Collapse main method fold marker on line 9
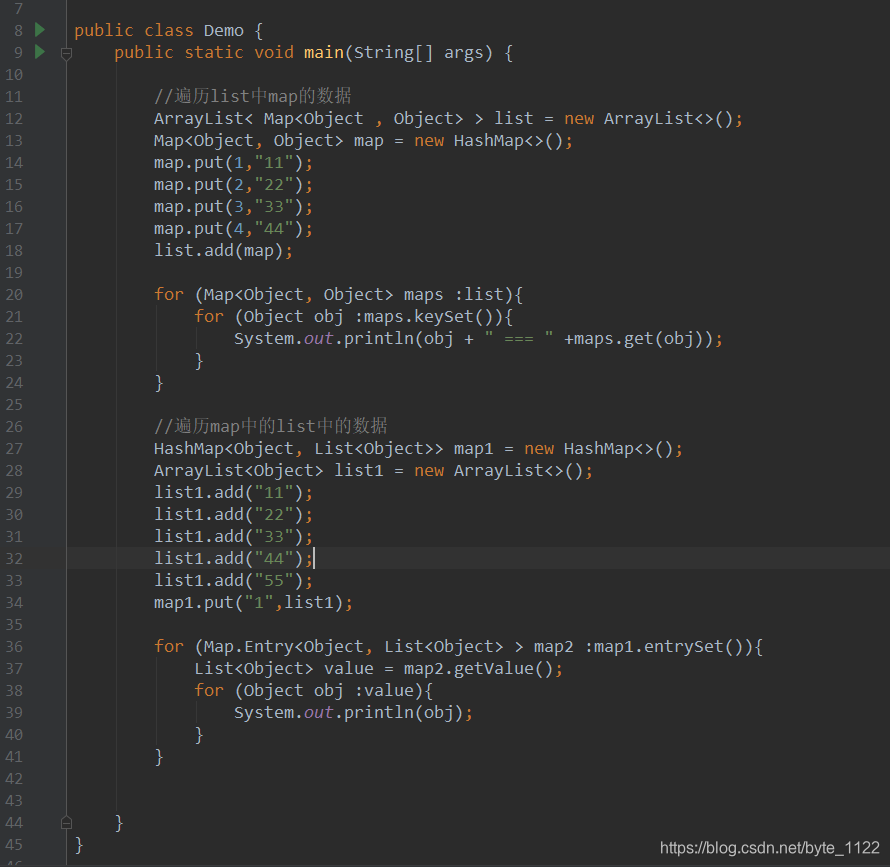 [x=66, y=54]
